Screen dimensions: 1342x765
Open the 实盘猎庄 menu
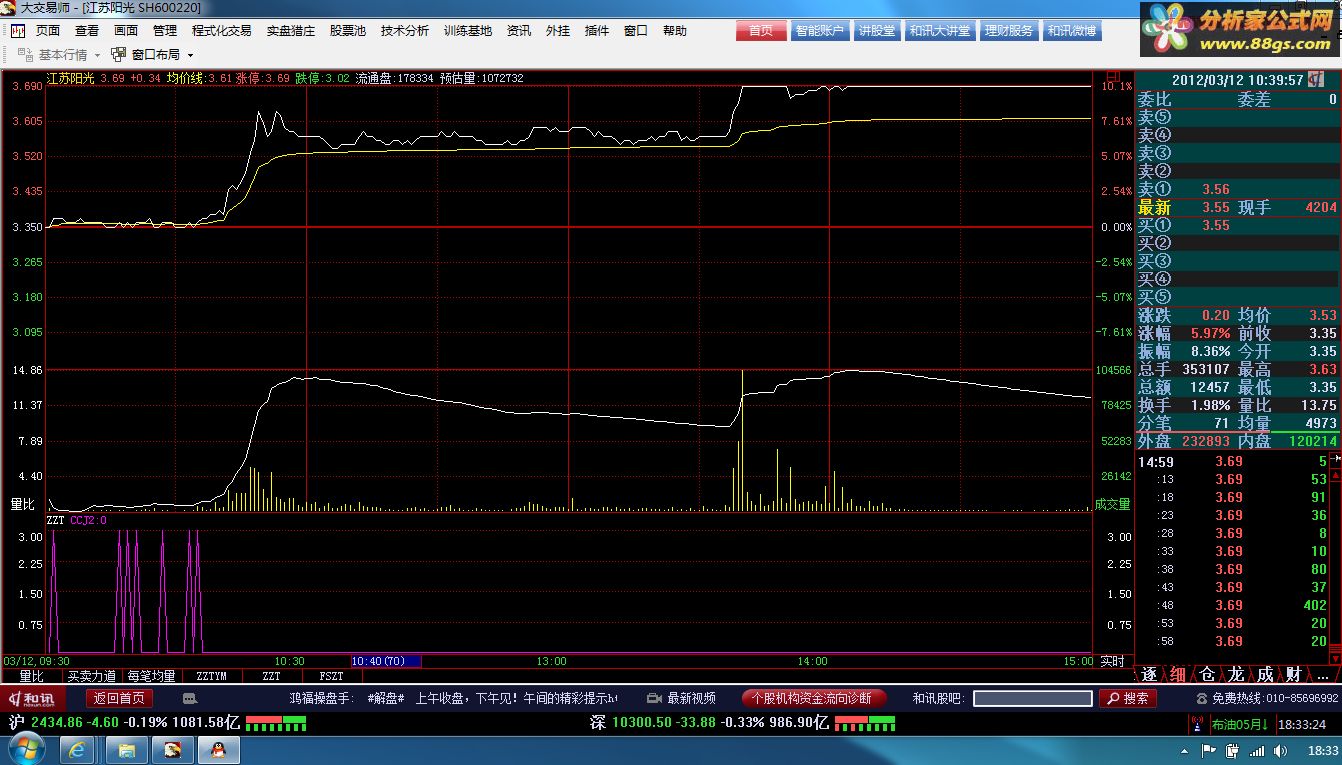coord(291,31)
